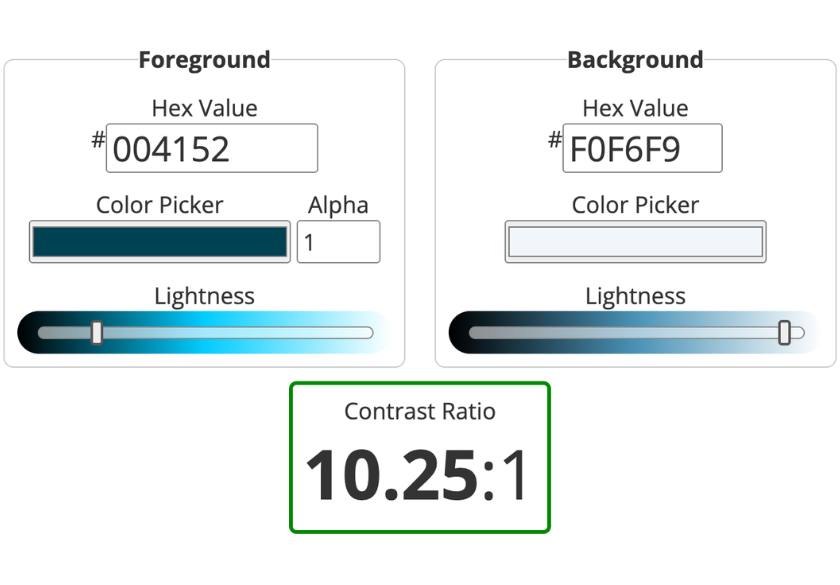Click the foreground hash symbol prefix

(x=96, y=141)
